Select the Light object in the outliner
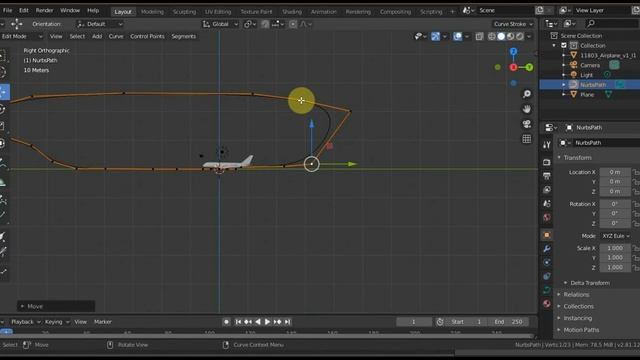The width and height of the screenshot is (640, 360). point(587,75)
